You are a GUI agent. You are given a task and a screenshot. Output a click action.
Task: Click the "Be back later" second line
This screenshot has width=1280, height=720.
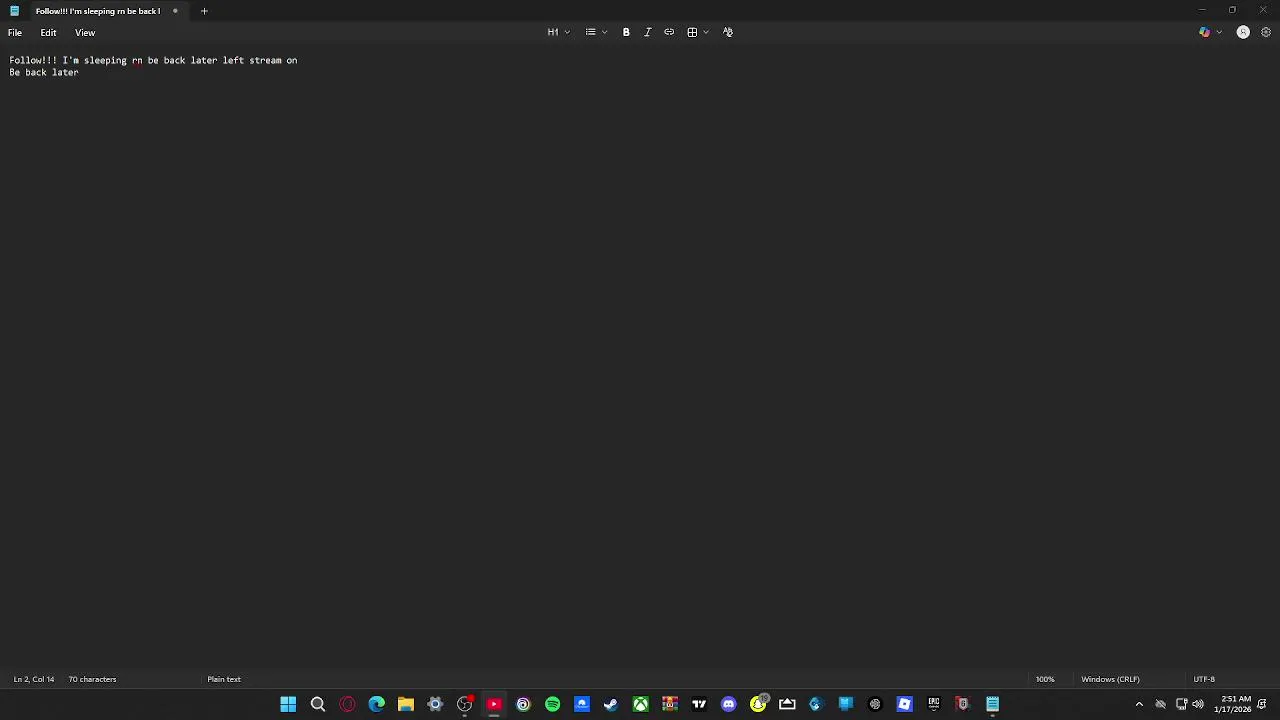click(x=44, y=72)
